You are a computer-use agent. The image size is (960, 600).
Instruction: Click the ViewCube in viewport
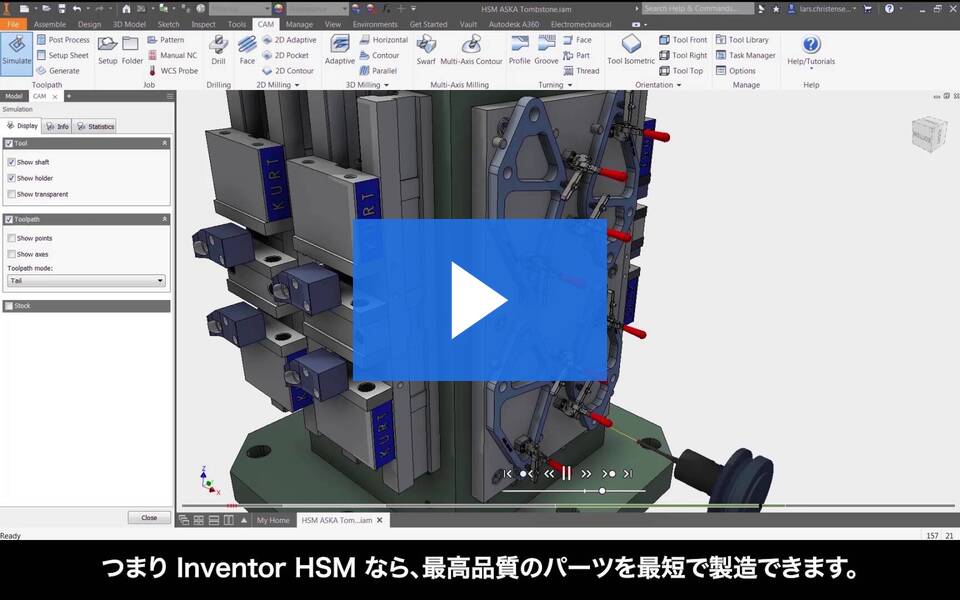pos(929,135)
